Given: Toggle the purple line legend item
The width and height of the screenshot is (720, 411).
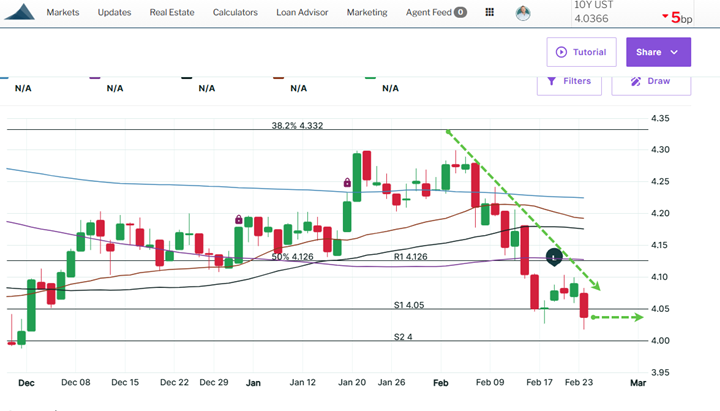Looking at the screenshot, I should point(114,87).
